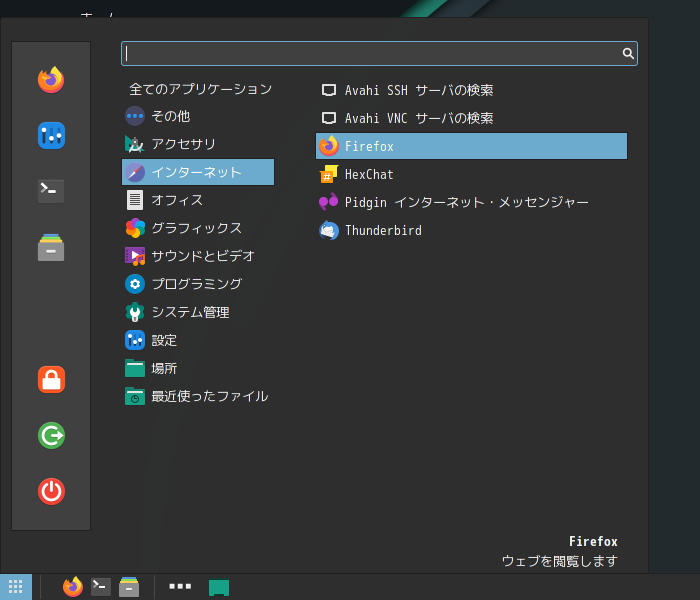Click the プログラミング gear icon
700x600 pixels.
pos(135,284)
